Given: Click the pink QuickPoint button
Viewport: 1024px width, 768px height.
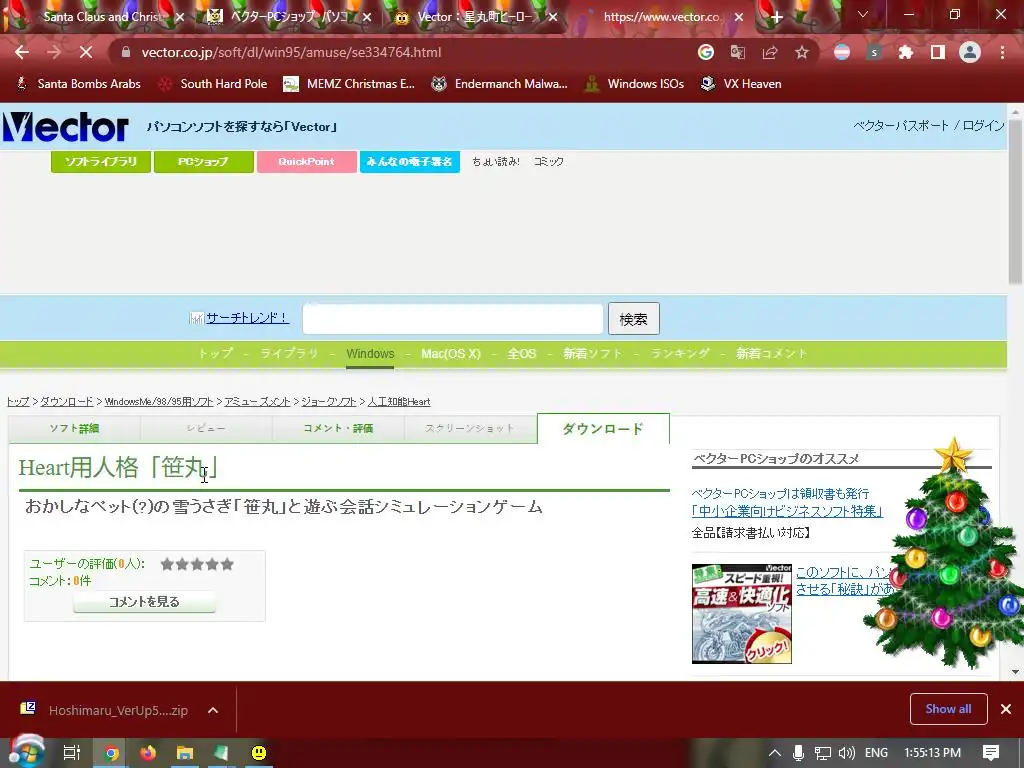Looking at the screenshot, I should [306, 162].
